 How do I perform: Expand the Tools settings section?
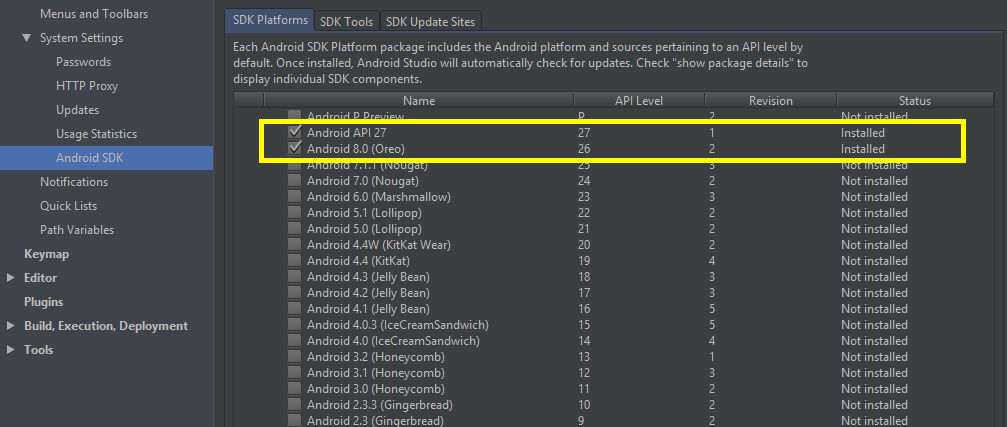pos(11,350)
